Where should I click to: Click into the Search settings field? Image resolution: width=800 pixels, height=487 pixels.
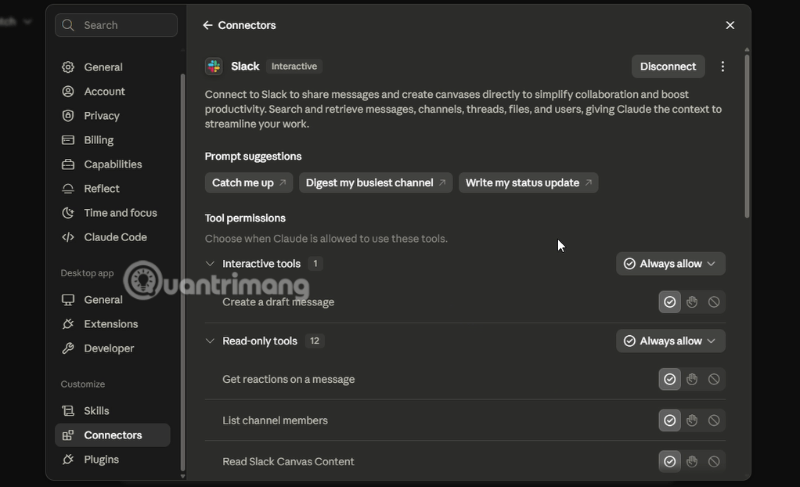116,25
